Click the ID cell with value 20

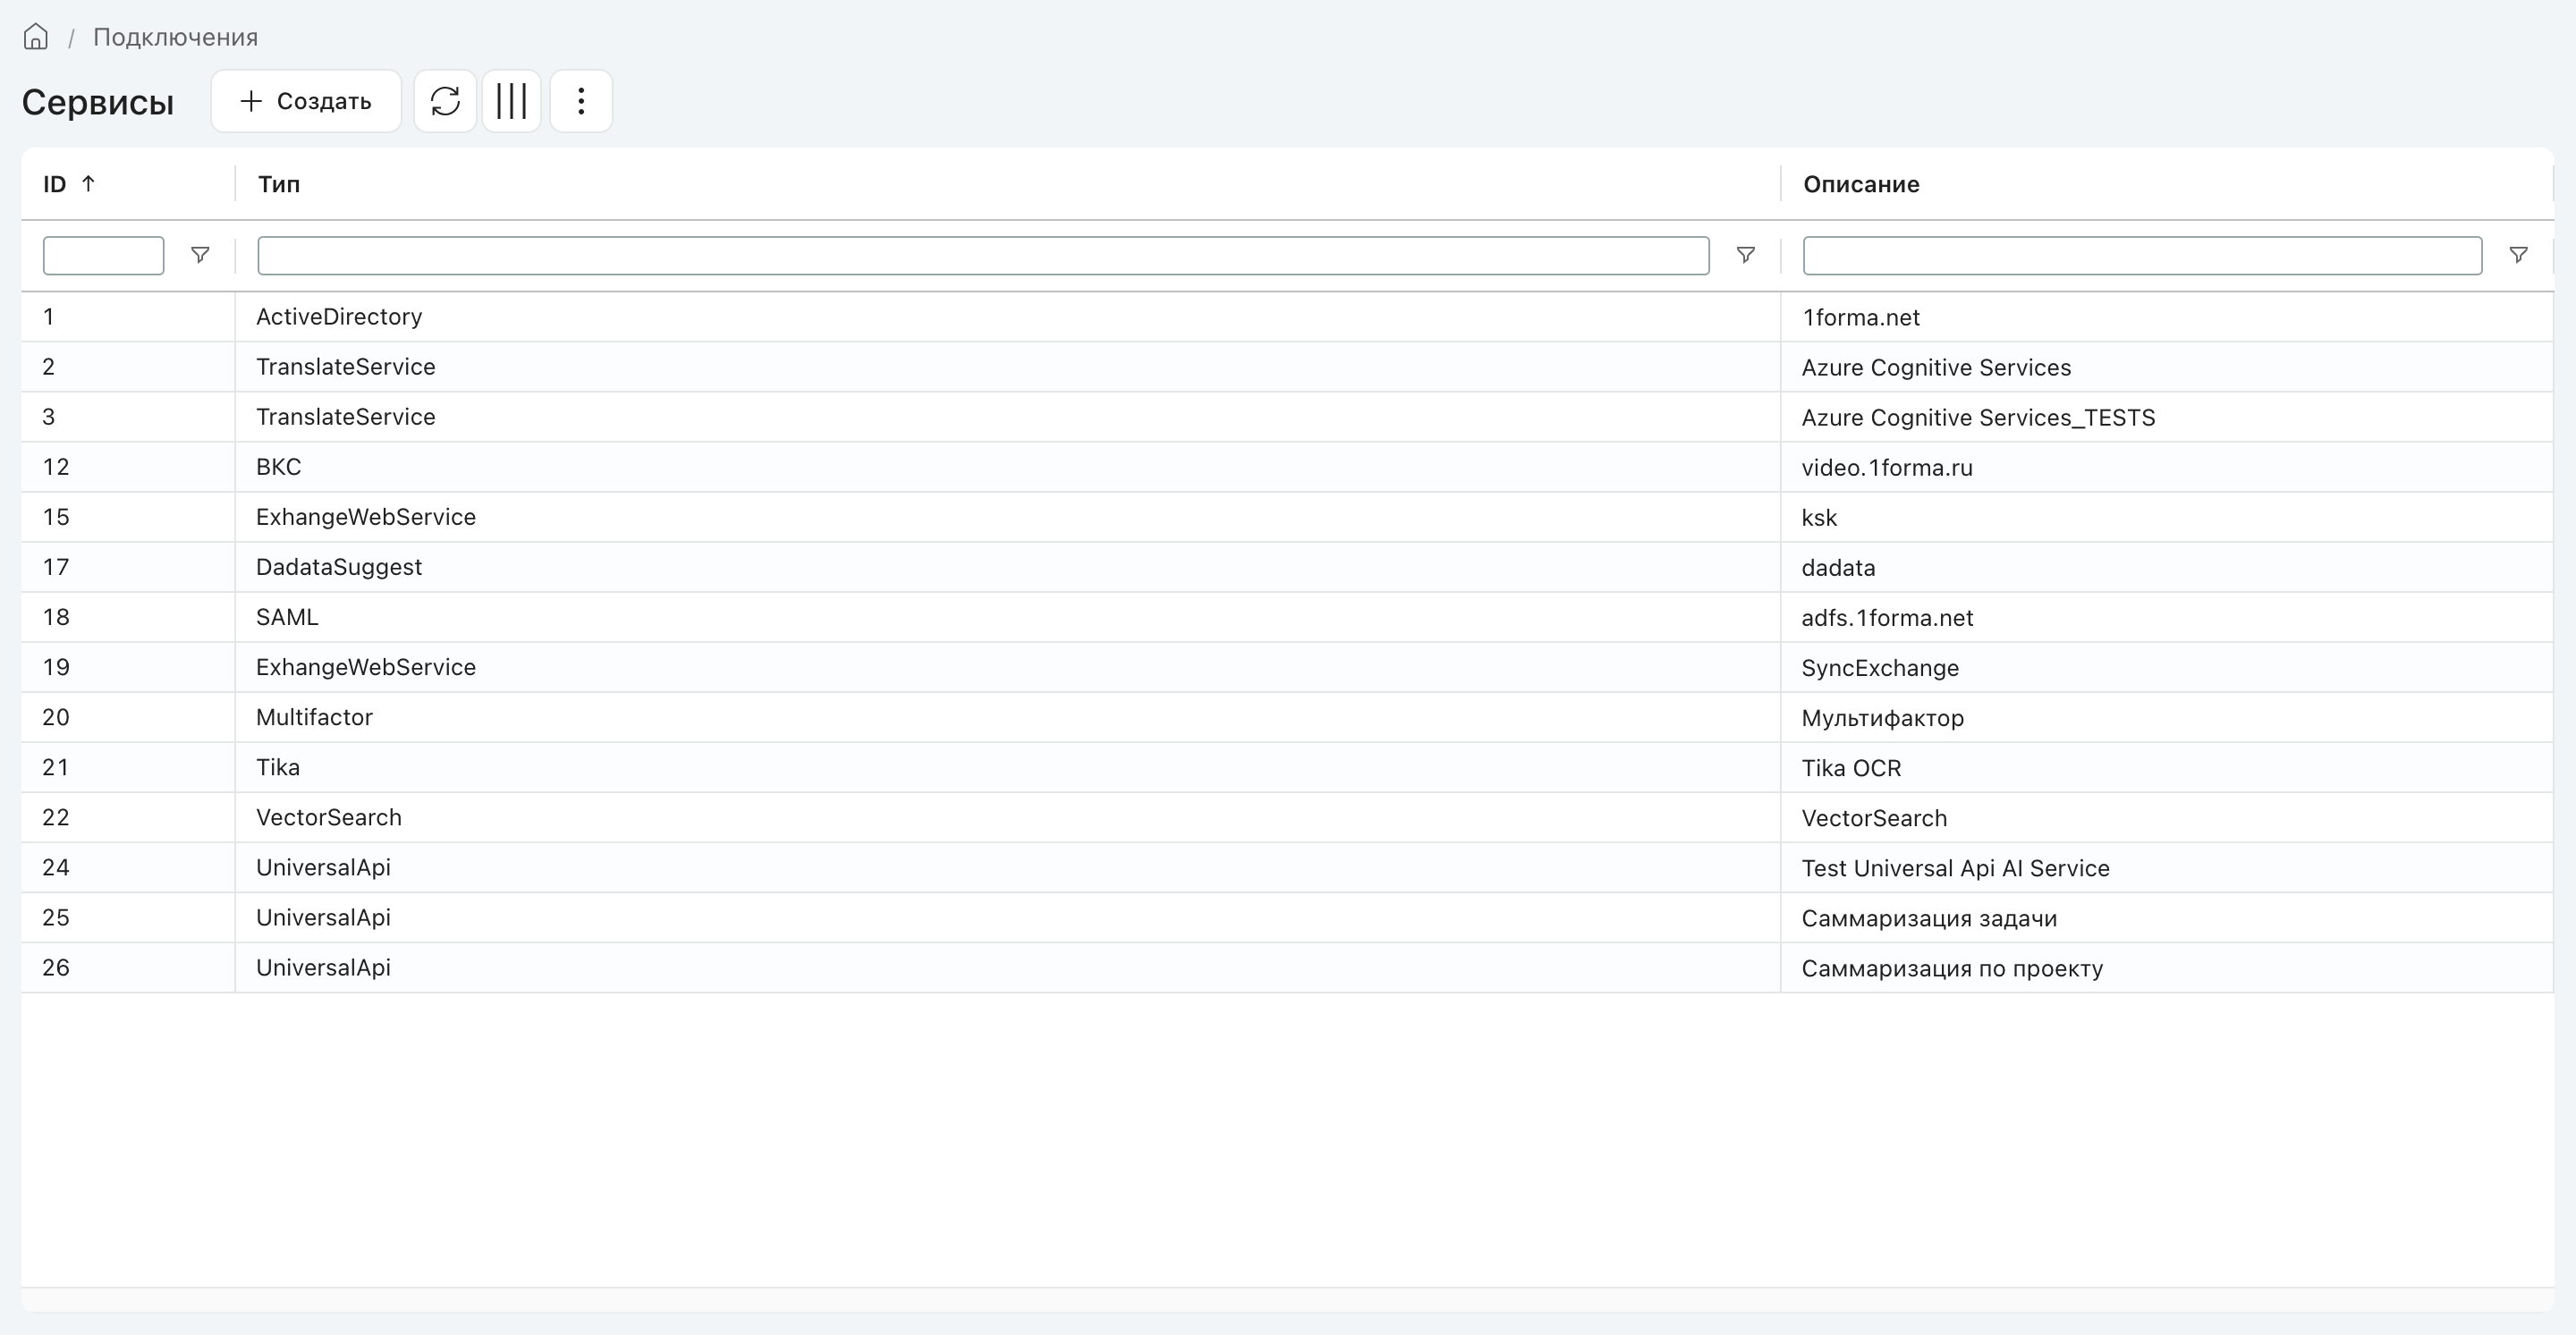128,717
